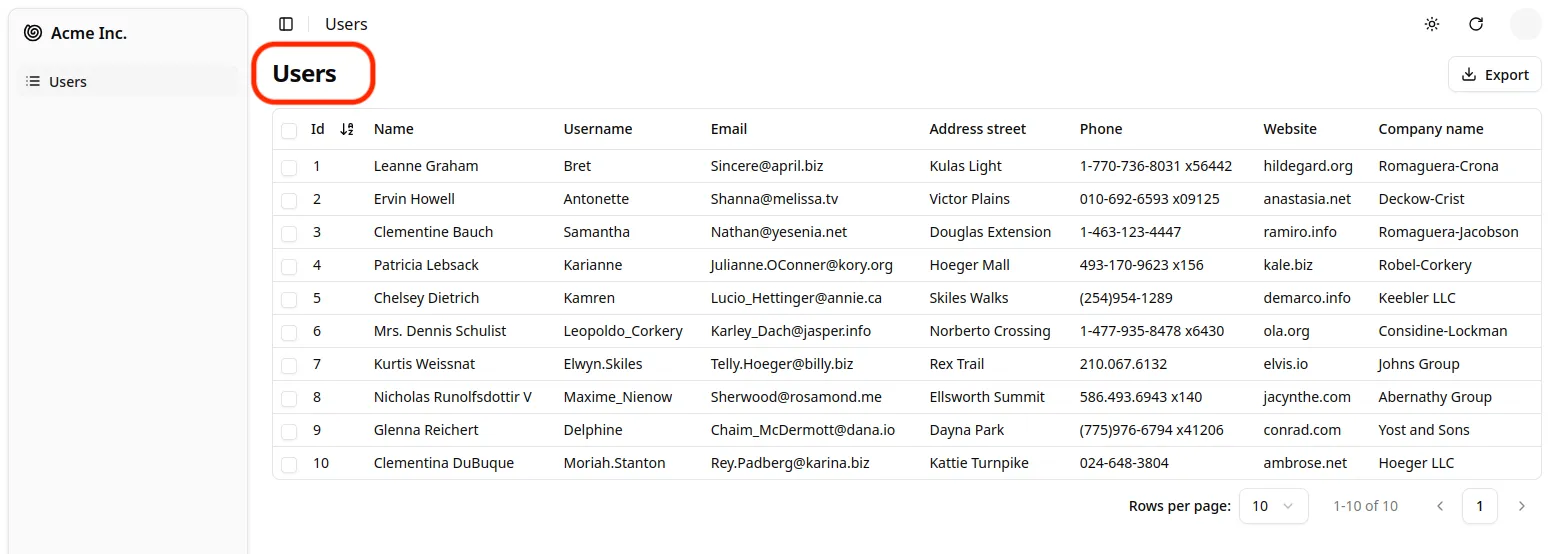Go to previous page chevron
The image size is (1558, 554).
(x=1440, y=506)
